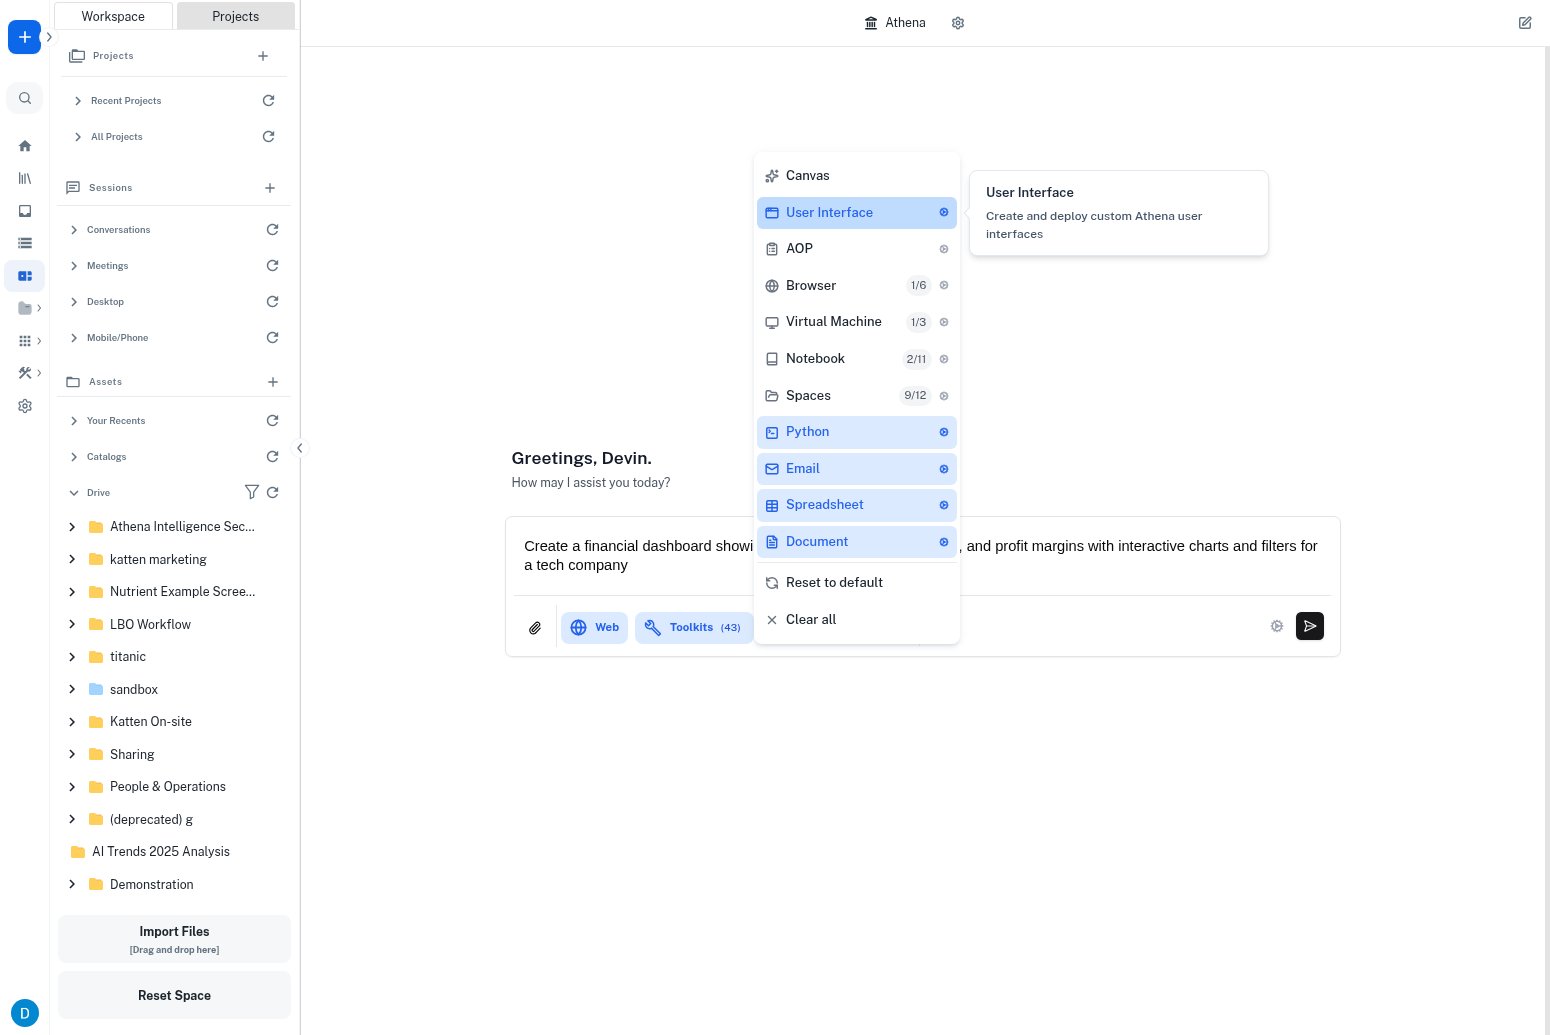Refresh Recent Projects
The height and width of the screenshot is (1035, 1550).
(268, 101)
